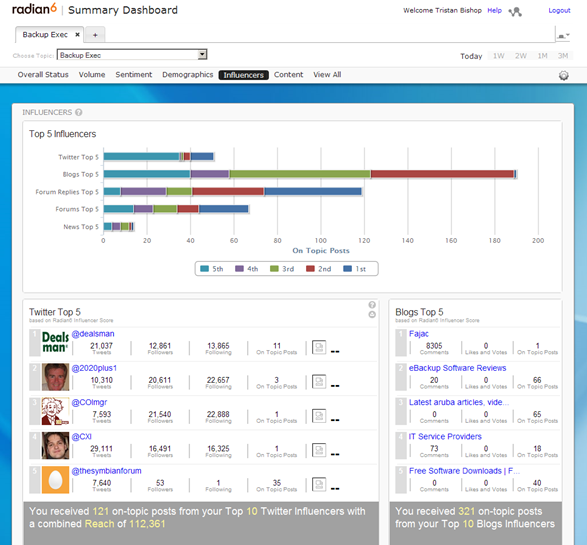This screenshot has width=587, height=545.
Task: Toggle the 3rd legend swatch
Action: click(x=274, y=268)
